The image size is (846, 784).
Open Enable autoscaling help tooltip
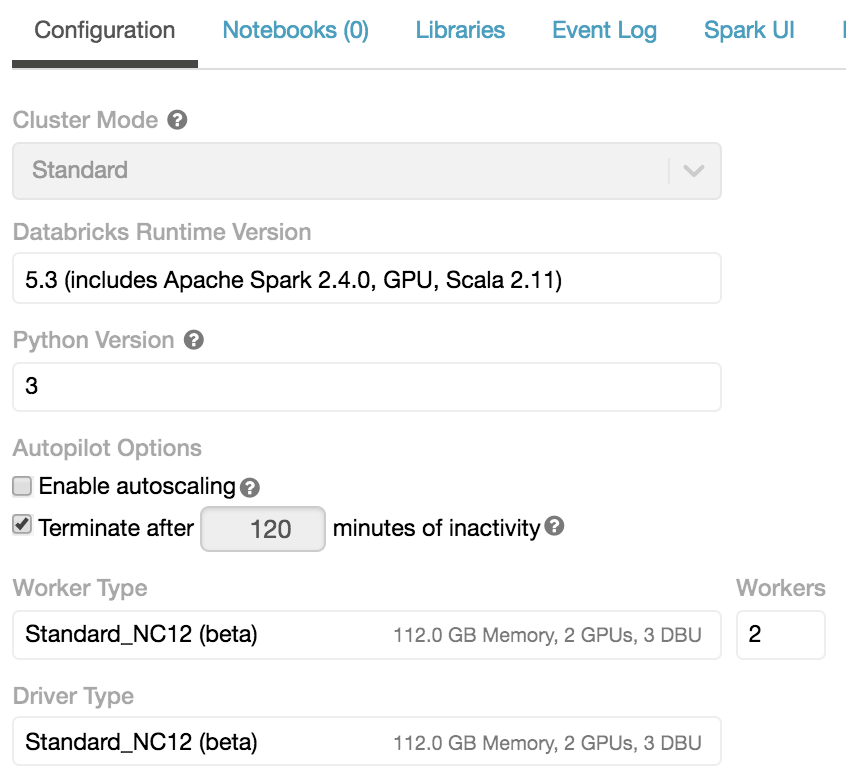point(249,488)
